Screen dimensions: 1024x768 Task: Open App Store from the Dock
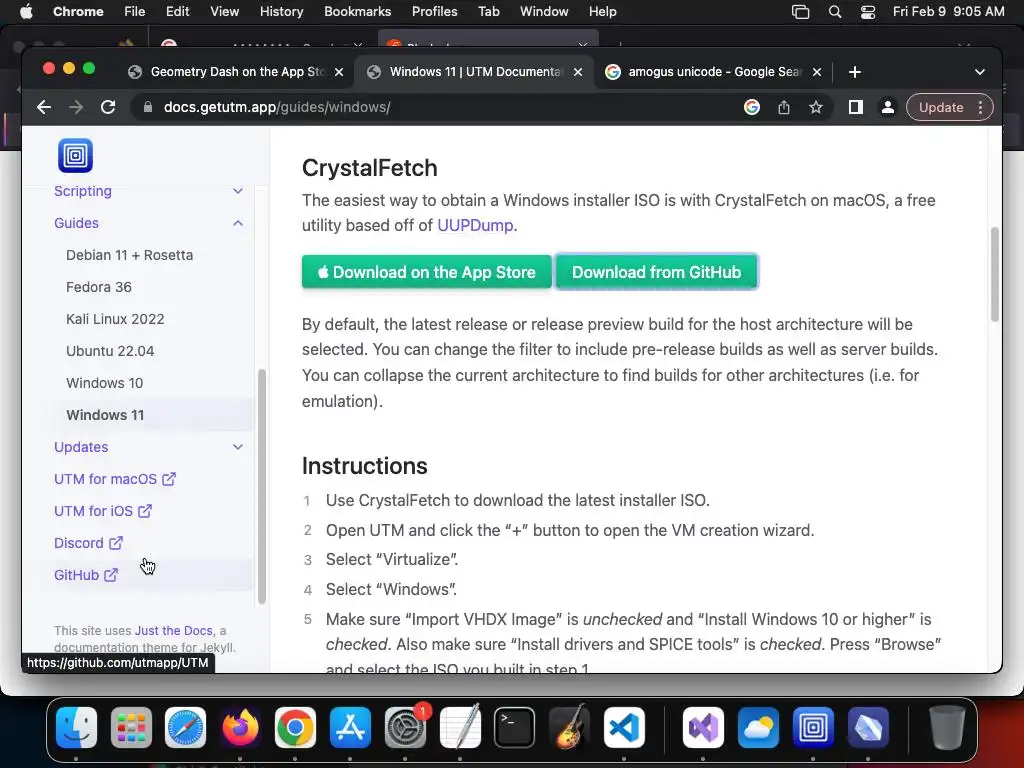click(x=351, y=727)
